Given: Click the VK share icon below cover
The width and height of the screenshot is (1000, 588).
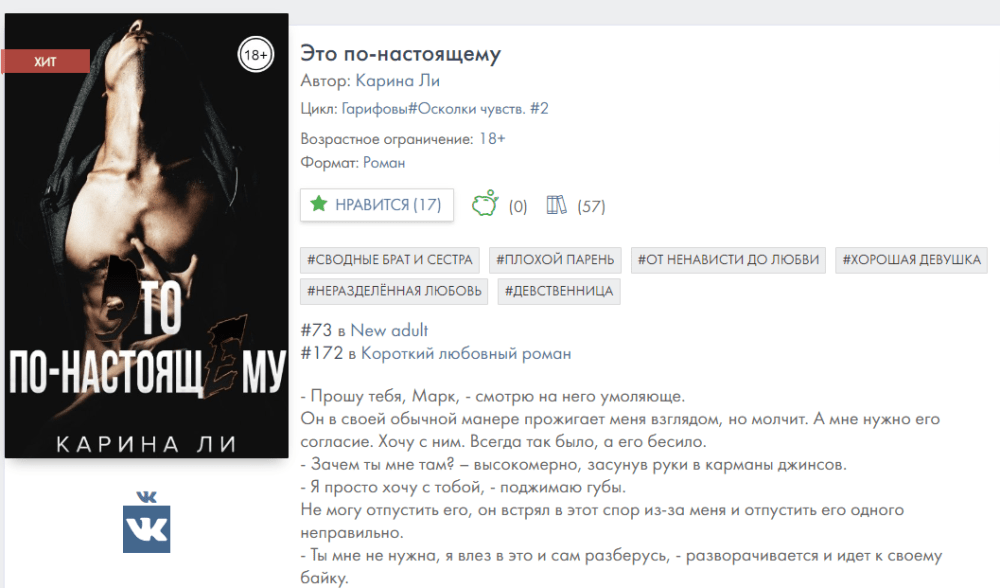Looking at the screenshot, I should (x=146, y=522).
